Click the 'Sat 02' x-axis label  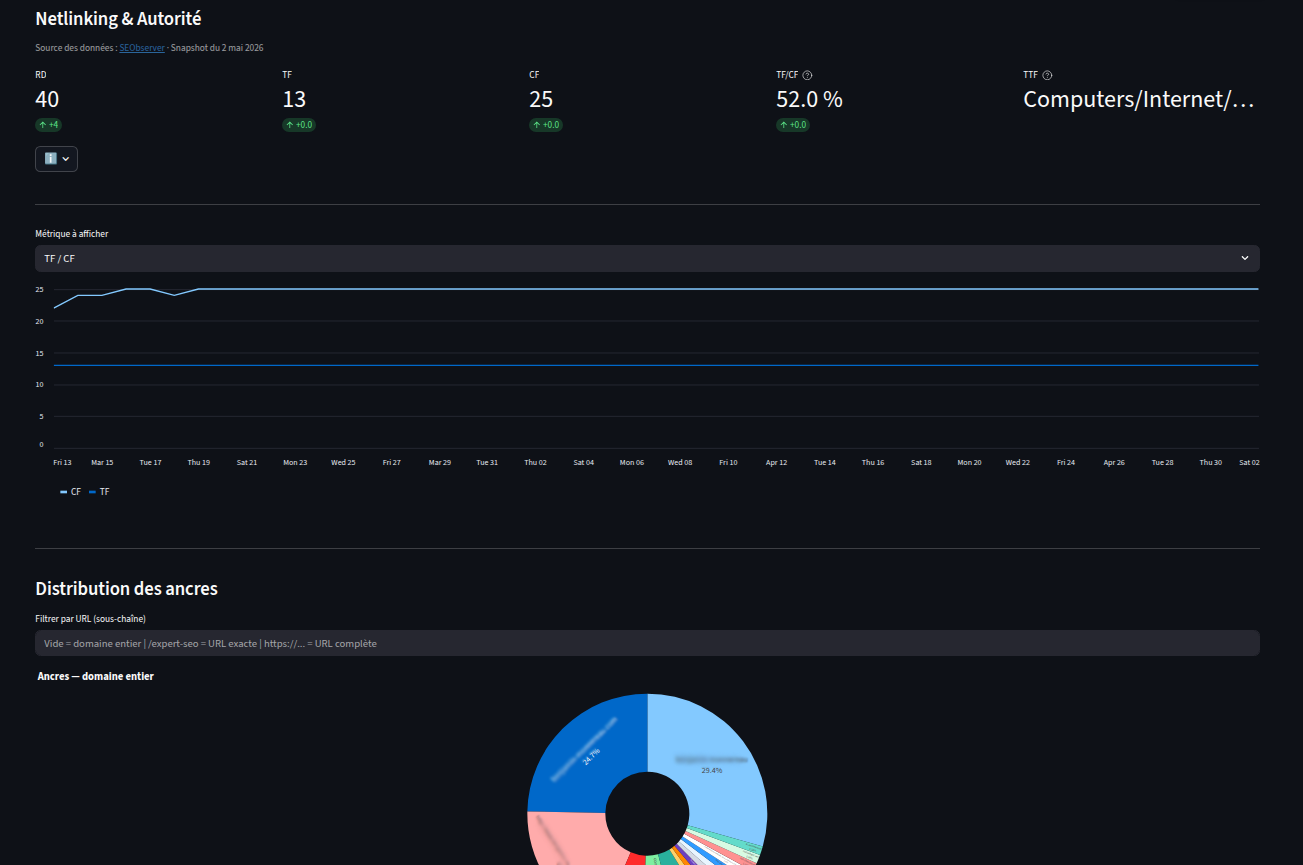click(x=1249, y=462)
